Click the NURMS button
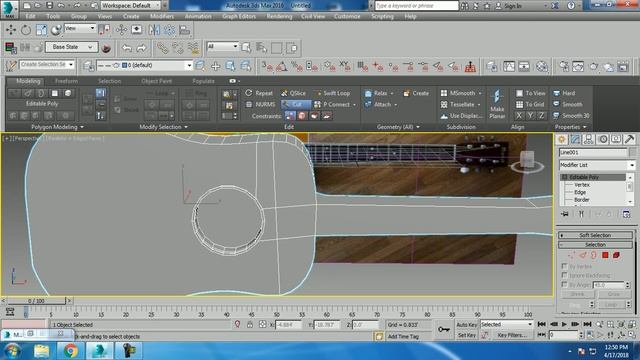The height and width of the screenshot is (360, 640). pyautogui.click(x=260, y=104)
